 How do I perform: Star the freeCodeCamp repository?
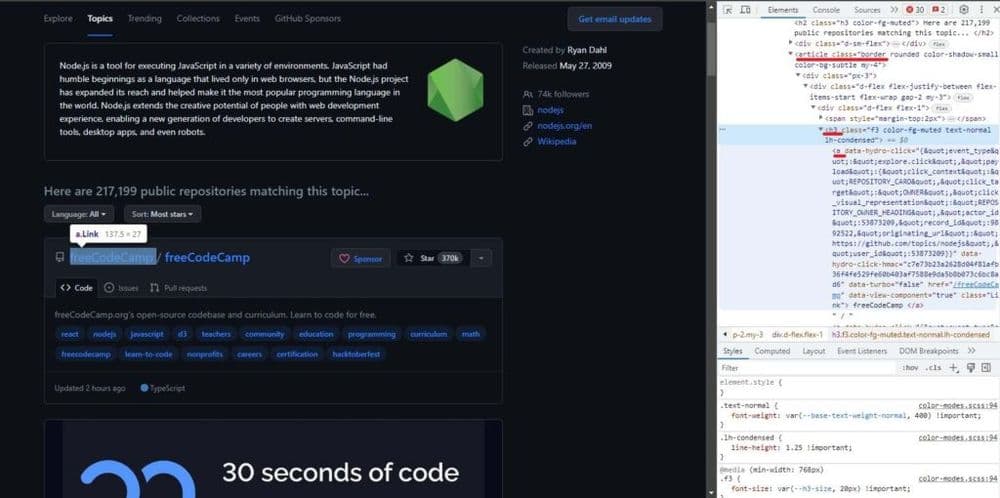(432, 258)
